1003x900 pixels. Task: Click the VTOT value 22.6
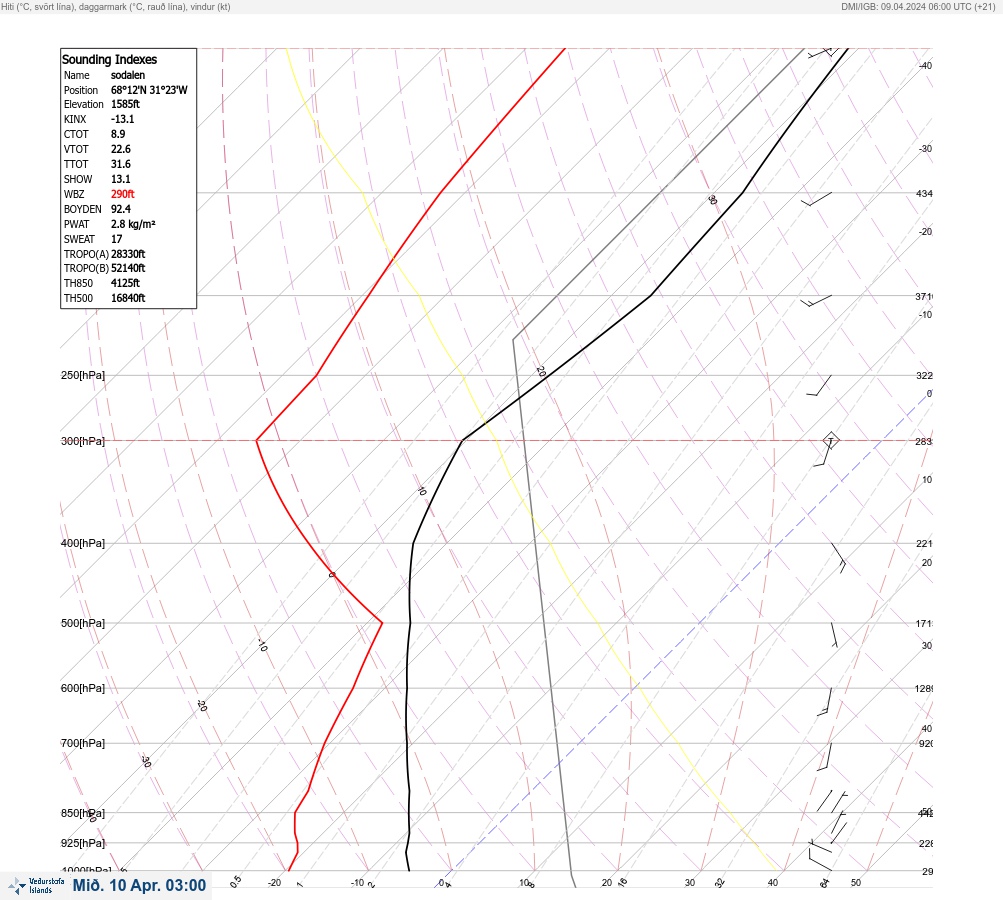click(120, 149)
